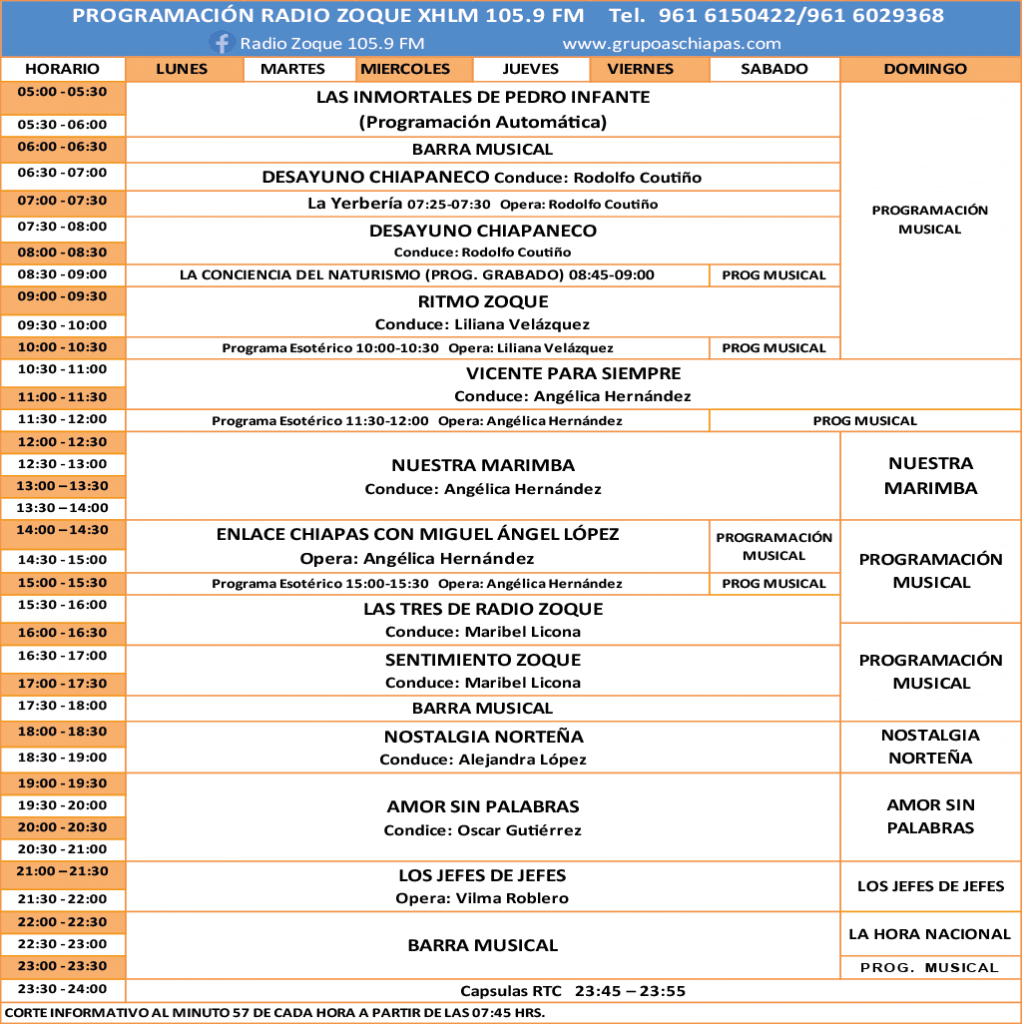Click PROG MUSICAL cell in 08:30 row
Viewport: 1022px width, 1024px height.
pyautogui.click(x=774, y=276)
